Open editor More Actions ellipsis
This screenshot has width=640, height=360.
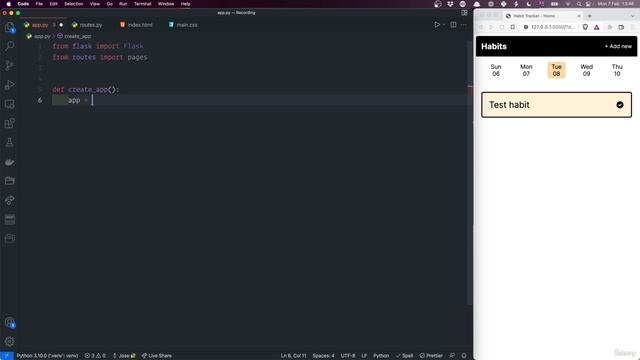click(x=464, y=25)
